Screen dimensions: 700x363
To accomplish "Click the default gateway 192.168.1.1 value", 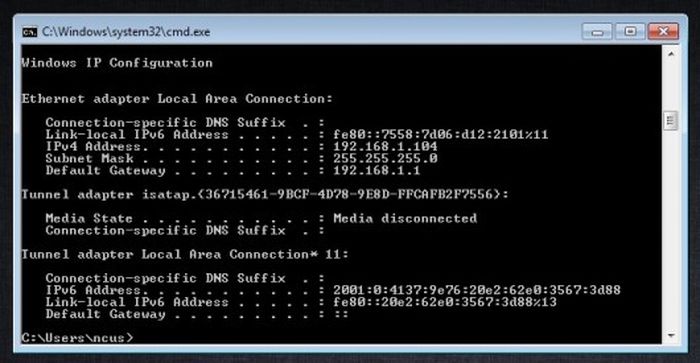I will click(x=376, y=171).
